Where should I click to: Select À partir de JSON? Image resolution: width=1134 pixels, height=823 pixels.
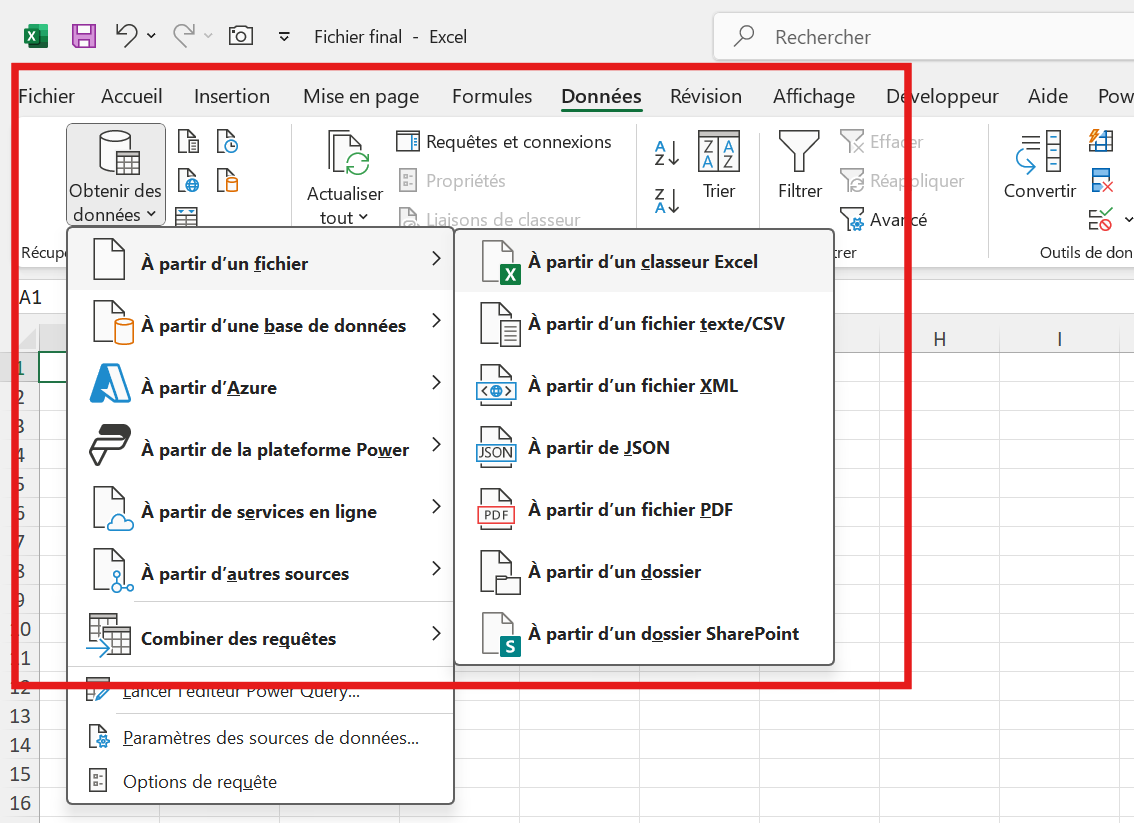tap(644, 448)
